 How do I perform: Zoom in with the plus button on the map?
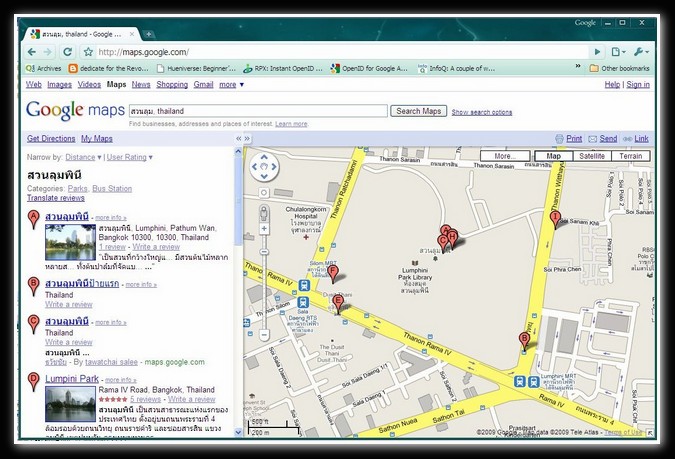click(264, 229)
